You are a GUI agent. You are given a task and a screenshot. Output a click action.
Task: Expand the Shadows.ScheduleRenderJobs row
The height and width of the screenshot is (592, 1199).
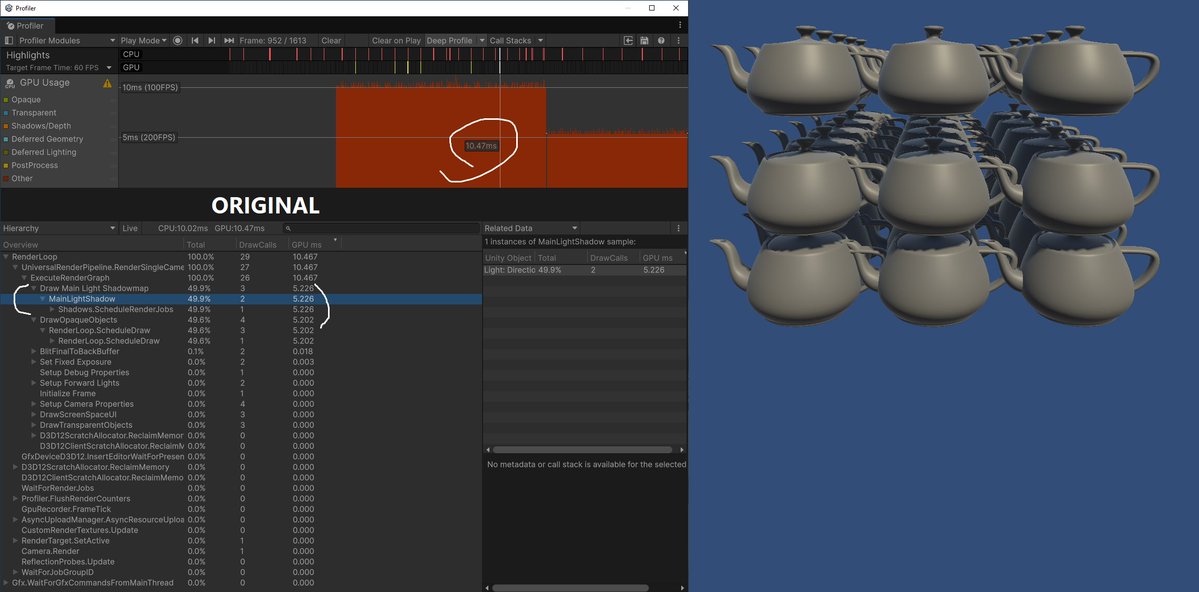pos(53,310)
